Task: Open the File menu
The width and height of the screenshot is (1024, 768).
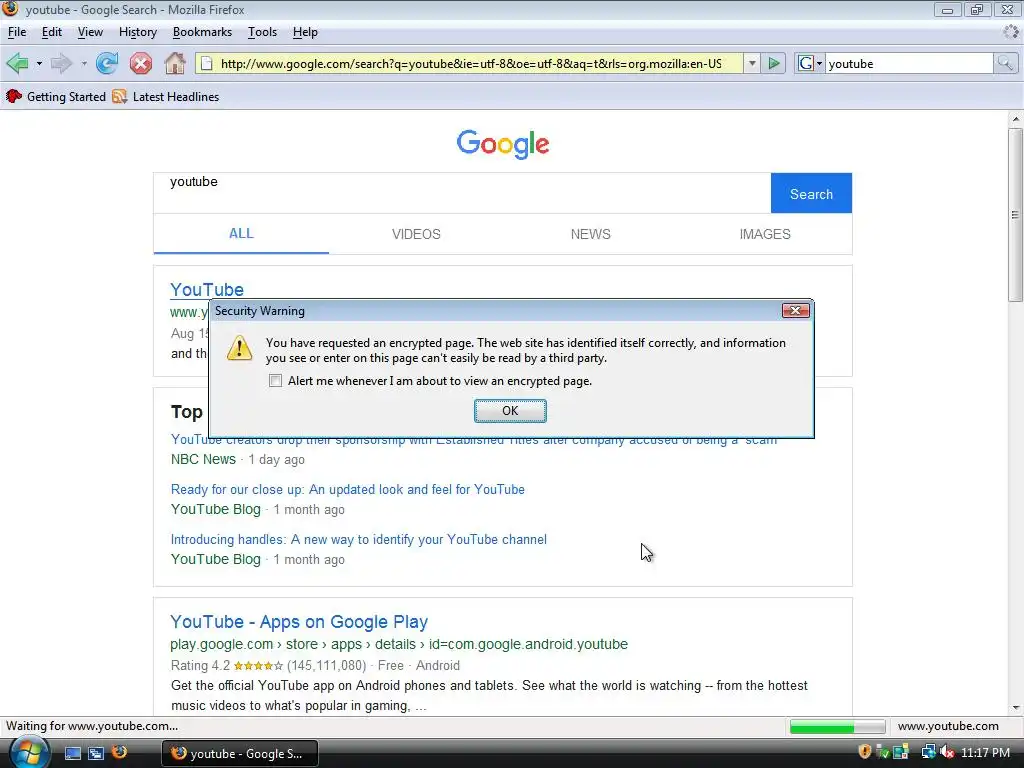Action: [x=17, y=32]
